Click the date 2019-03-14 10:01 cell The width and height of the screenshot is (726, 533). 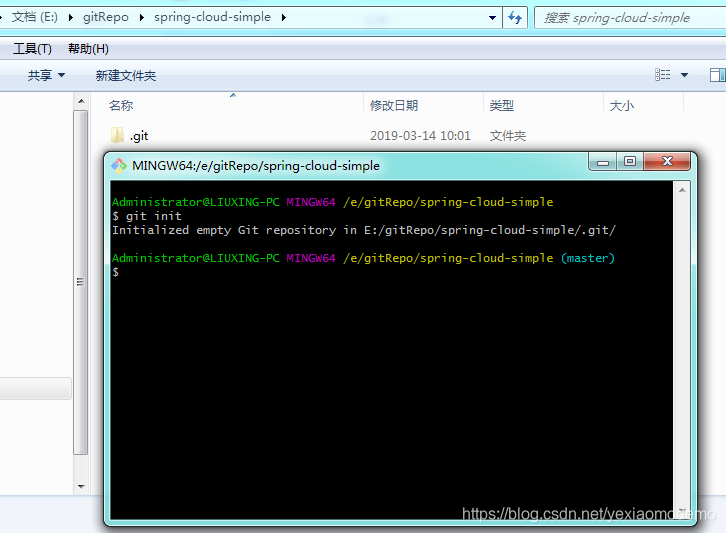click(420, 136)
